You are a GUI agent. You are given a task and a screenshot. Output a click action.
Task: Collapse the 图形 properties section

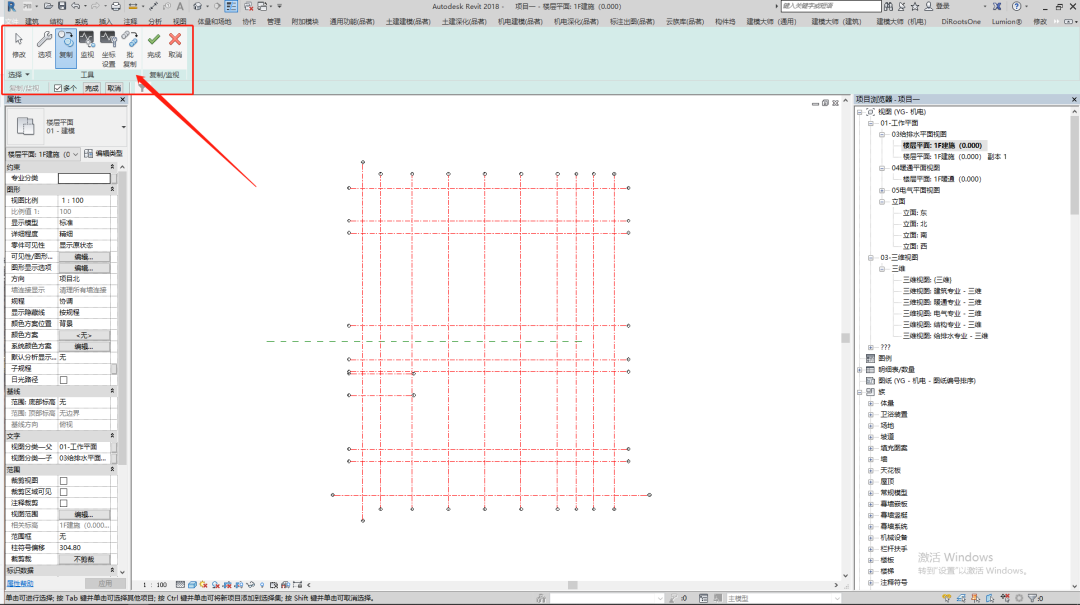click(112, 189)
